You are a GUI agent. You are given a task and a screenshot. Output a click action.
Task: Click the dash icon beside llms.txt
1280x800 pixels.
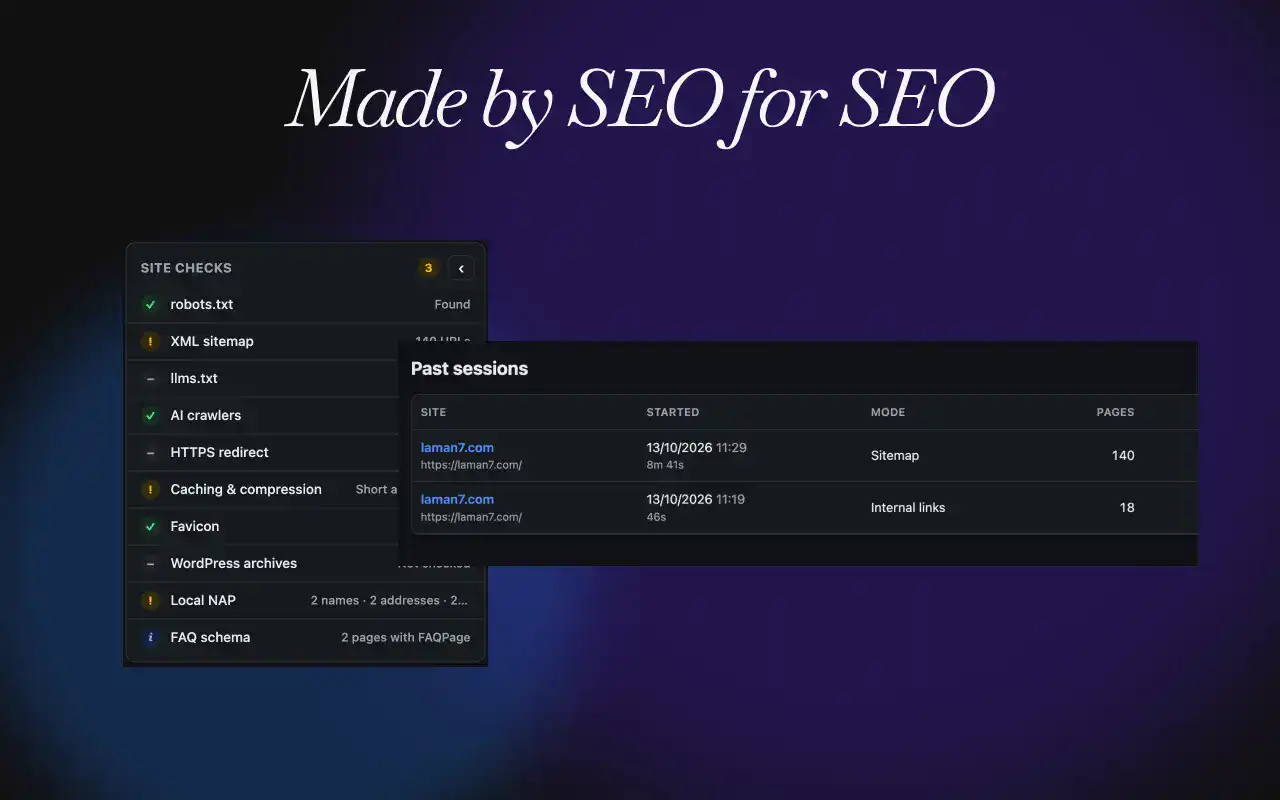click(151, 378)
